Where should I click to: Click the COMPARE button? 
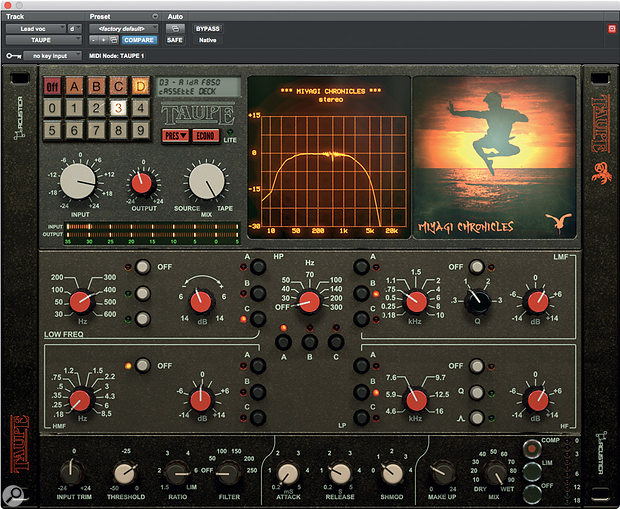coord(139,40)
